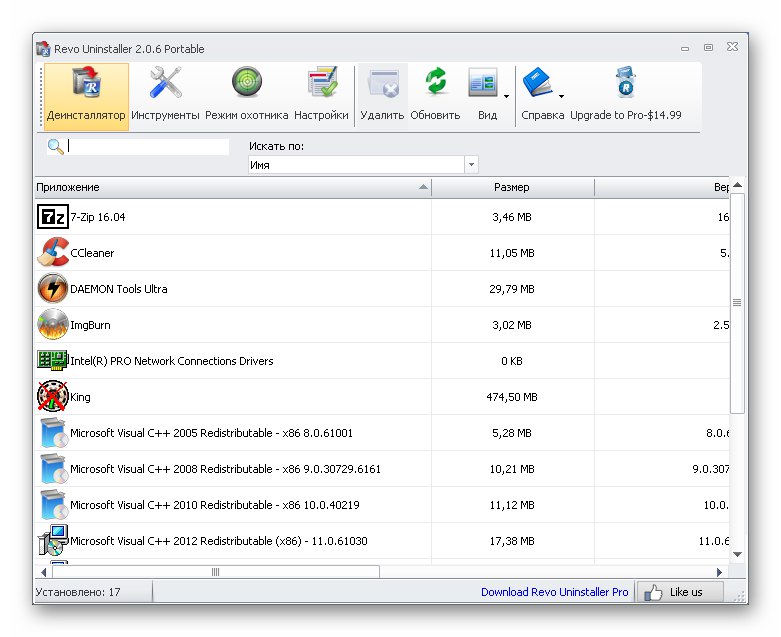The image size is (781, 637).
Task: Click the 10,21 MB size cell
Action: point(512,469)
